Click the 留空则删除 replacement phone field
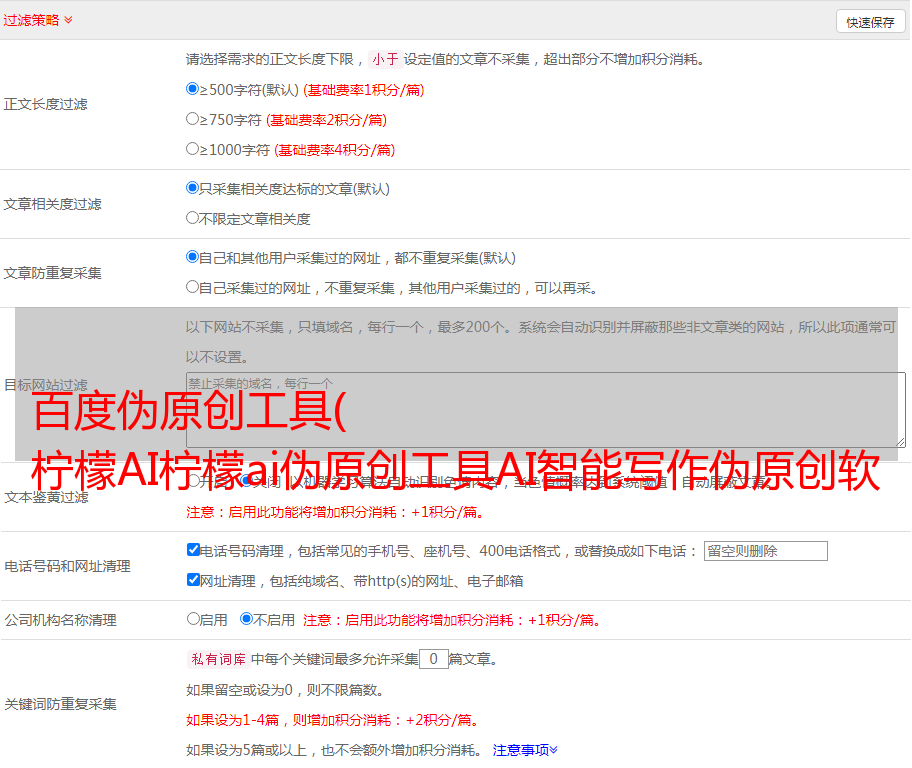Viewport: 912px width, 768px height. tap(765, 551)
